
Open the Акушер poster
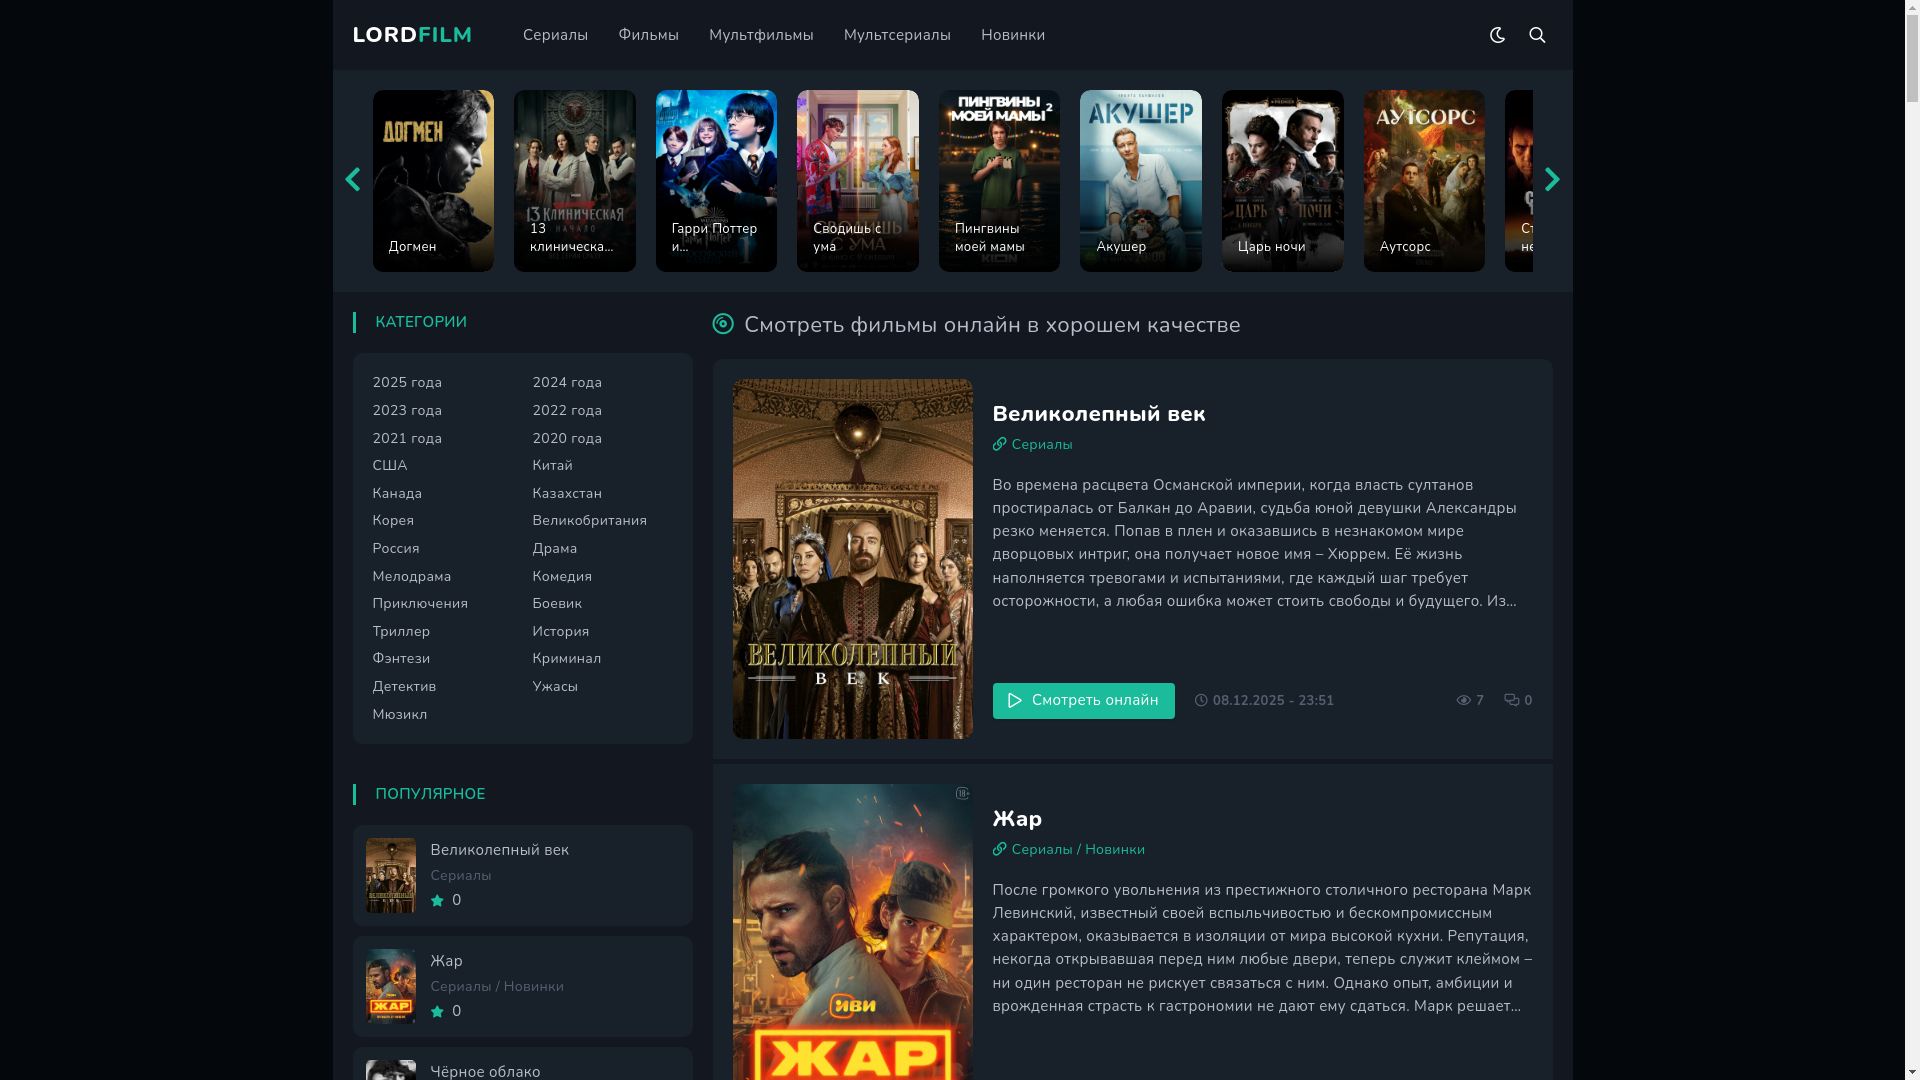coord(1141,181)
